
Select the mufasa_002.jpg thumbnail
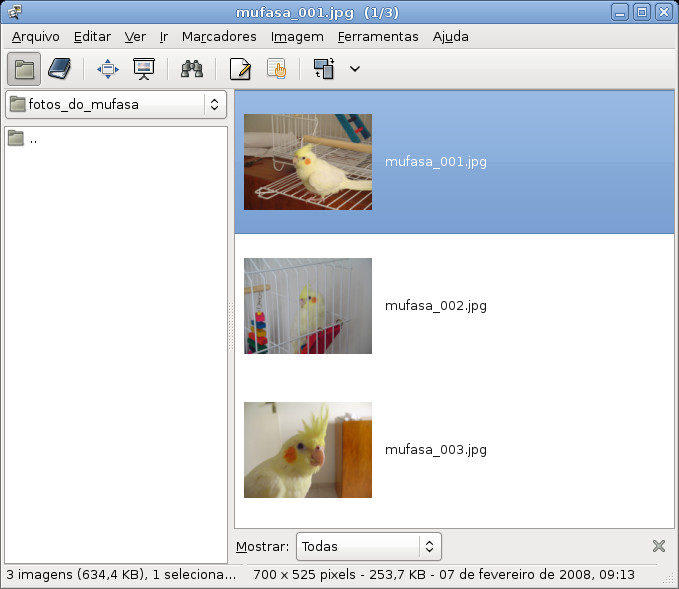pyautogui.click(x=308, y=306)
